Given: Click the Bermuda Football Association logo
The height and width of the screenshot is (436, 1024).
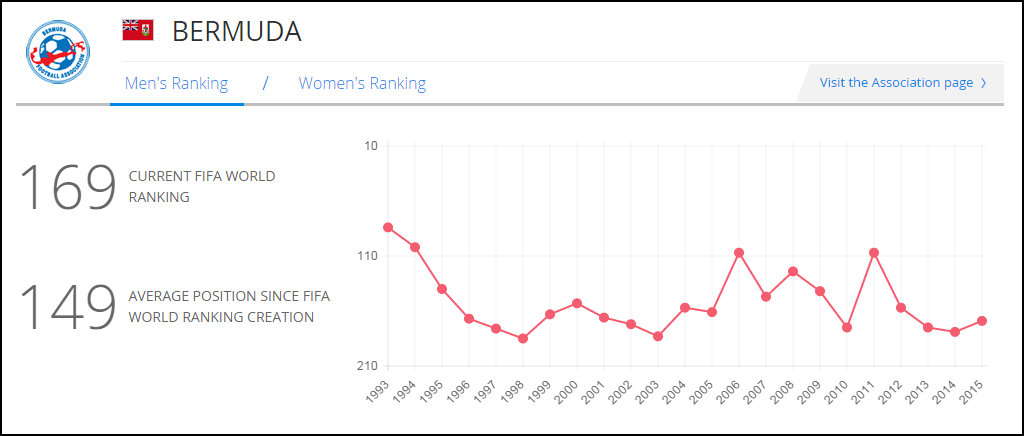Looking at the screenshot, I should coord(59,53).
